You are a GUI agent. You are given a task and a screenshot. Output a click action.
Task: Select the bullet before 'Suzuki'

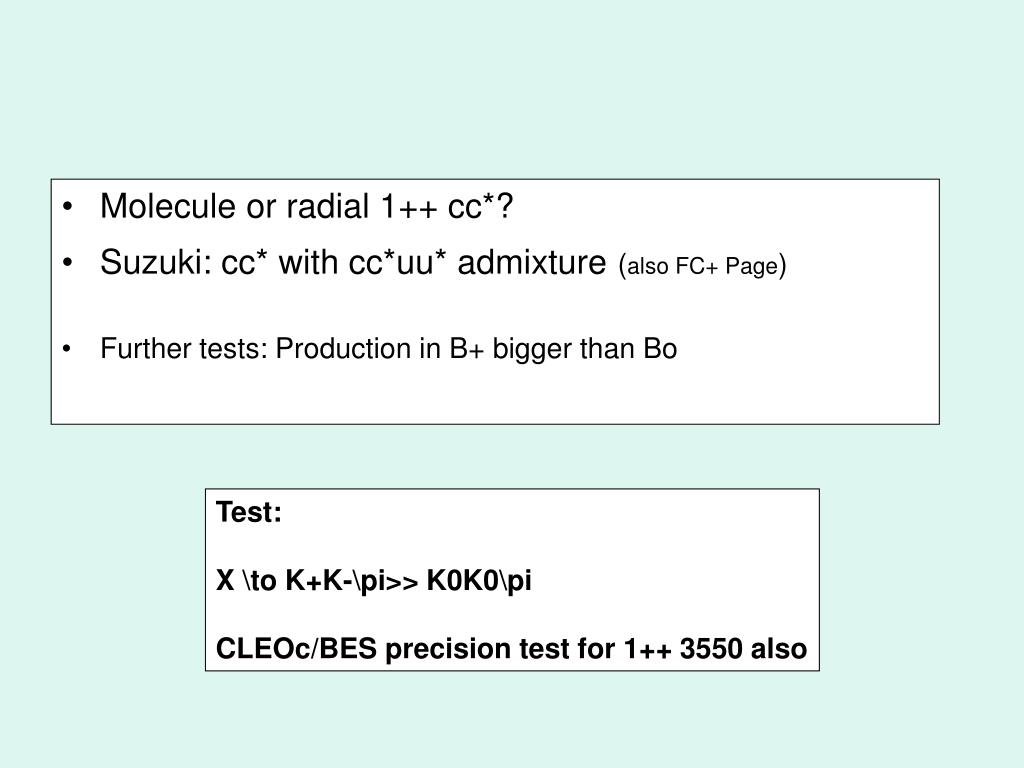(67, 263)
